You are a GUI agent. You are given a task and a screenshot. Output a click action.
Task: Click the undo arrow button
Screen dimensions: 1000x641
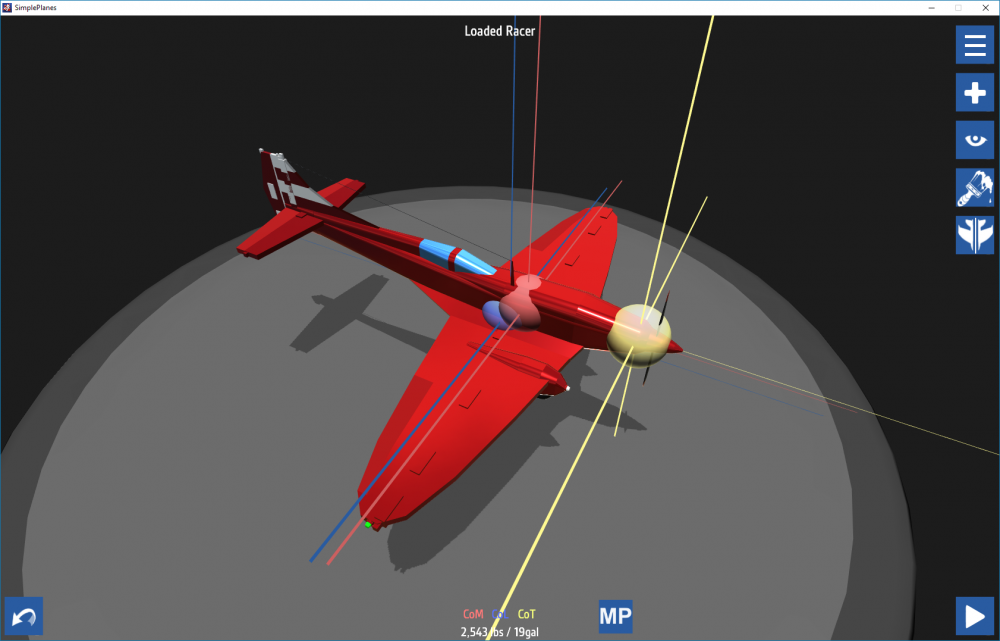pos(24,616)
